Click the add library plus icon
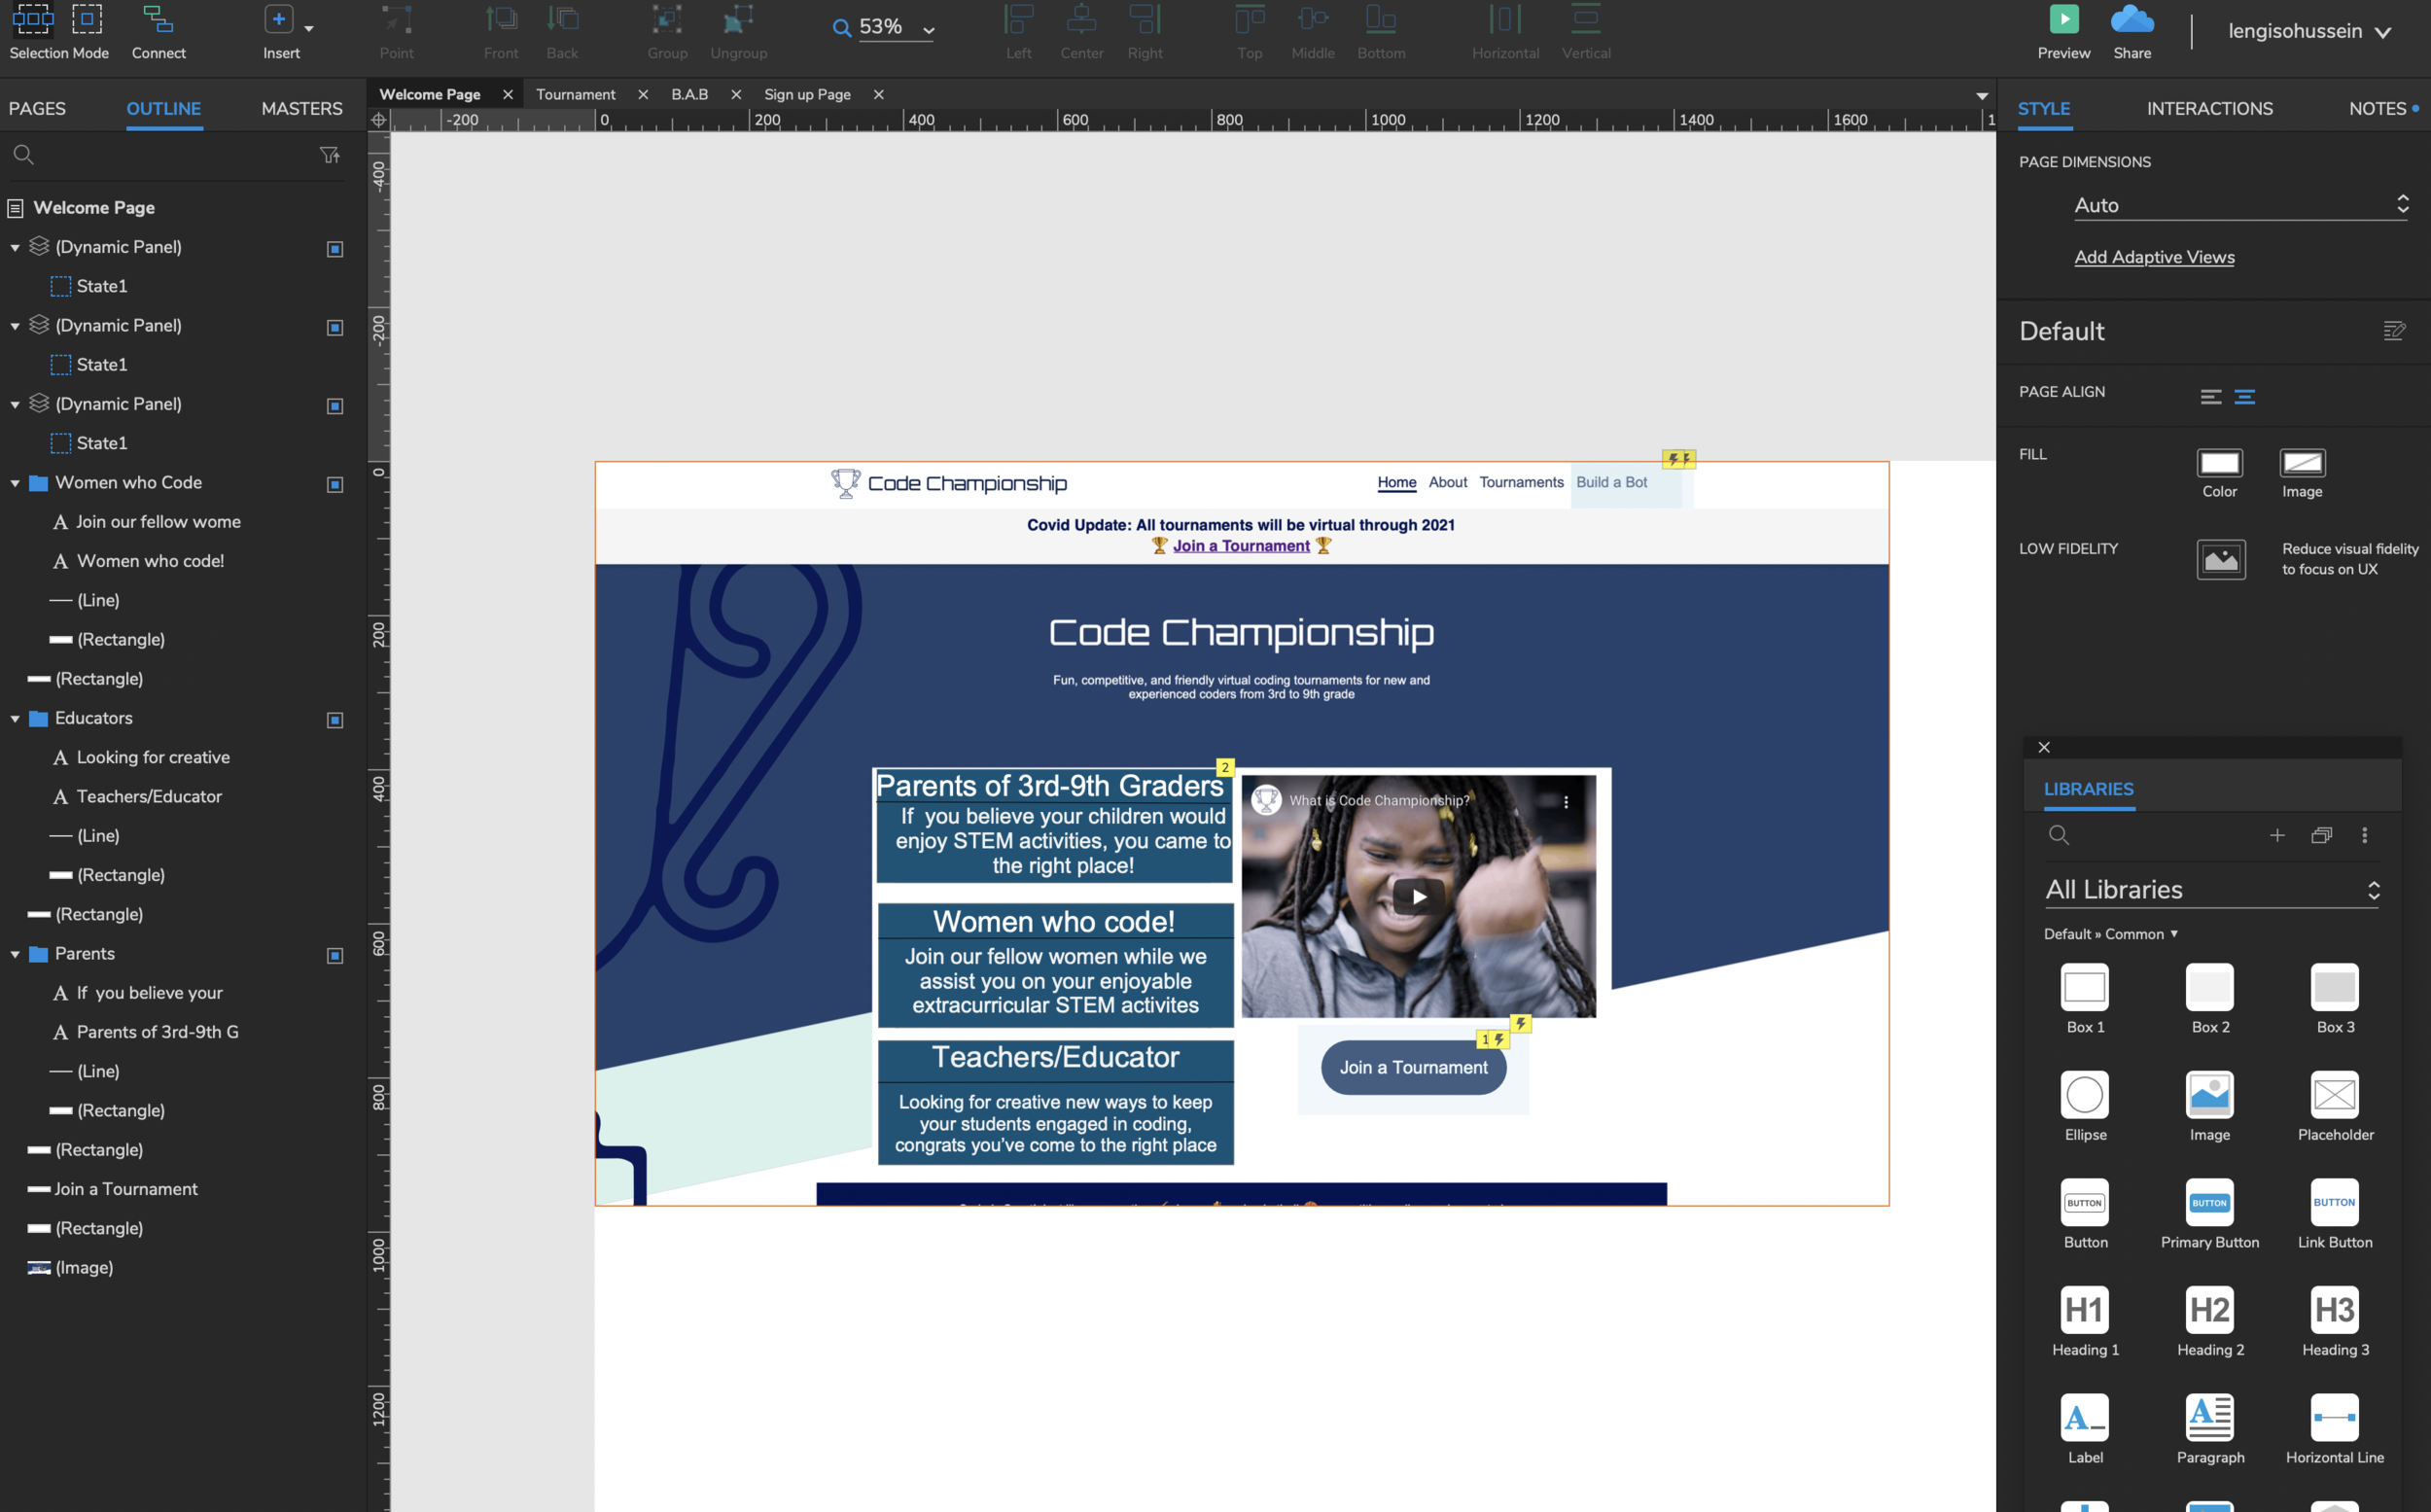This screenshot has width=2431, height=1512. [x=2277, y=835]
